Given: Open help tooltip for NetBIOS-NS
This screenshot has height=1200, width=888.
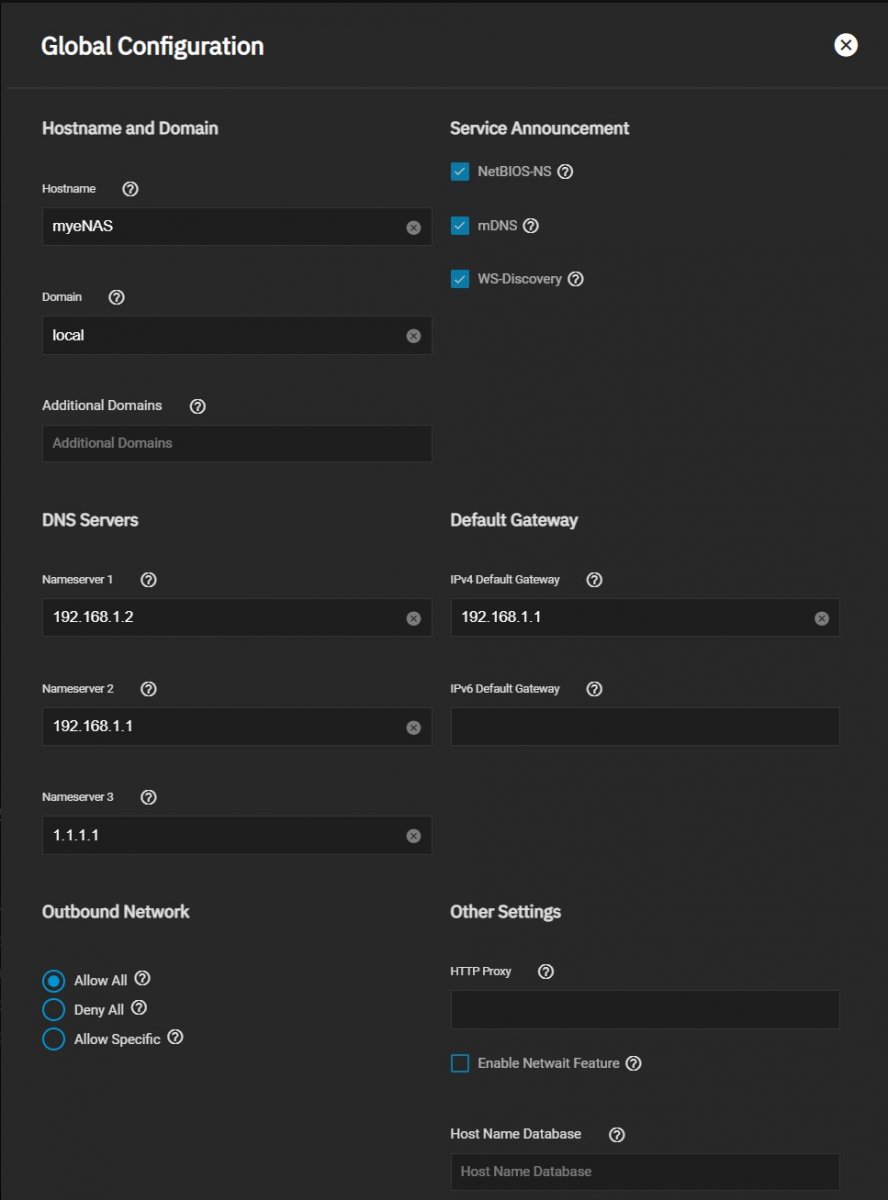Looking at the screenshot, I should (565, 172).
